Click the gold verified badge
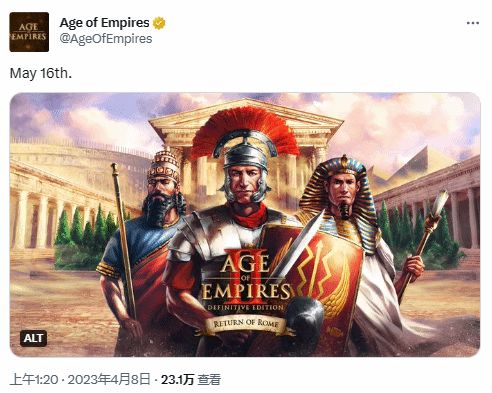The image size is (492, 393). (159, 23)
